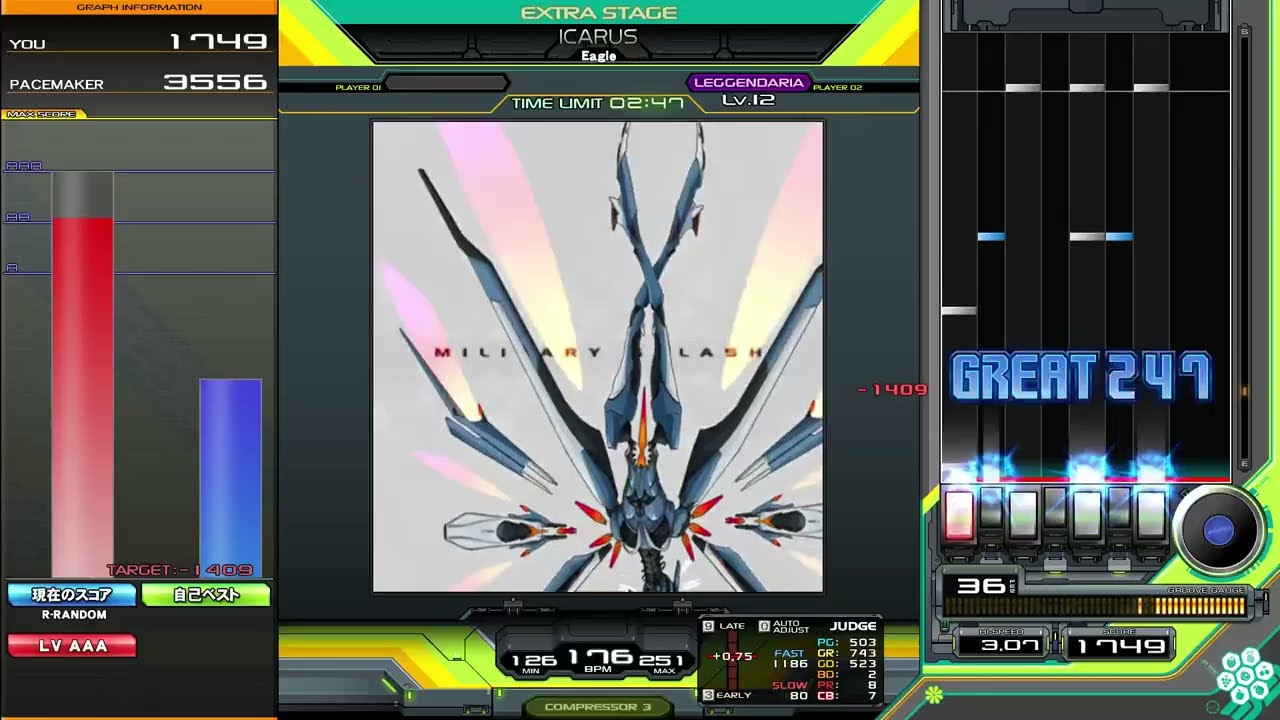Click the fruit hexagon logo

pos(1244,677)
